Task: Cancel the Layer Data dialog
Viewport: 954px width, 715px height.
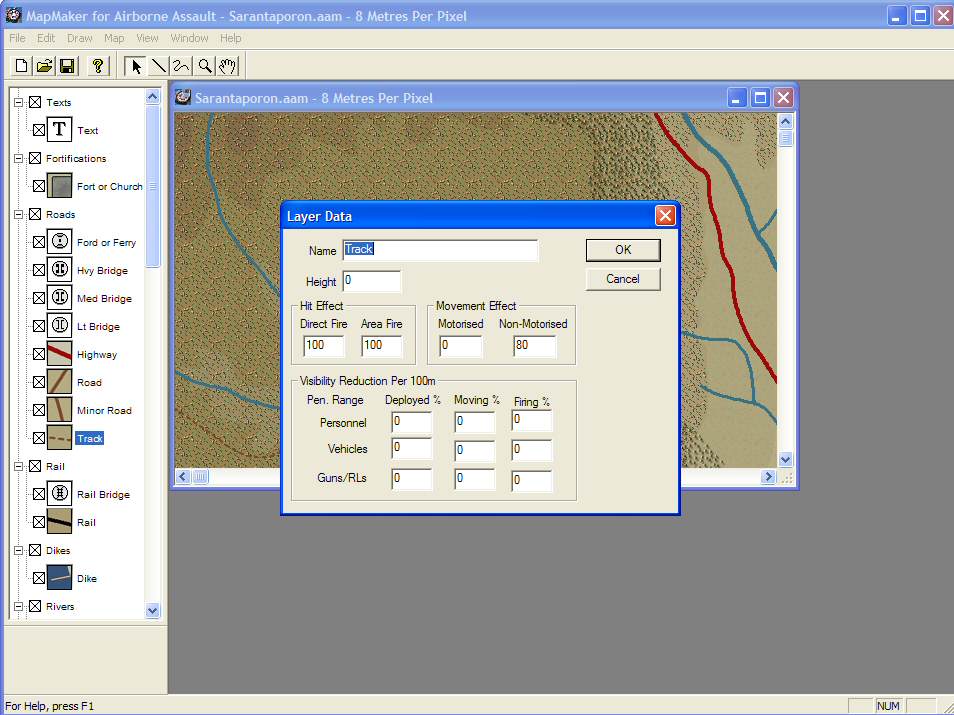Action: [623, 279]
